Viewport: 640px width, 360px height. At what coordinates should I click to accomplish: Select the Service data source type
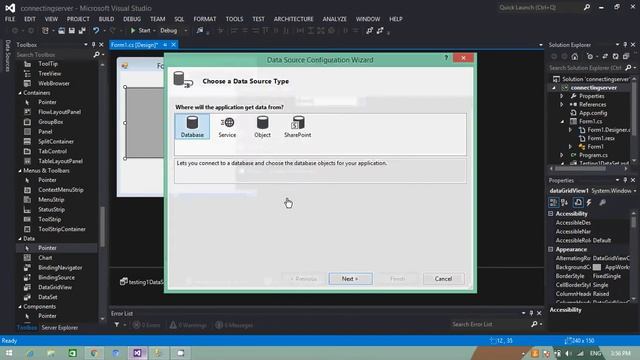click(227, 127)
